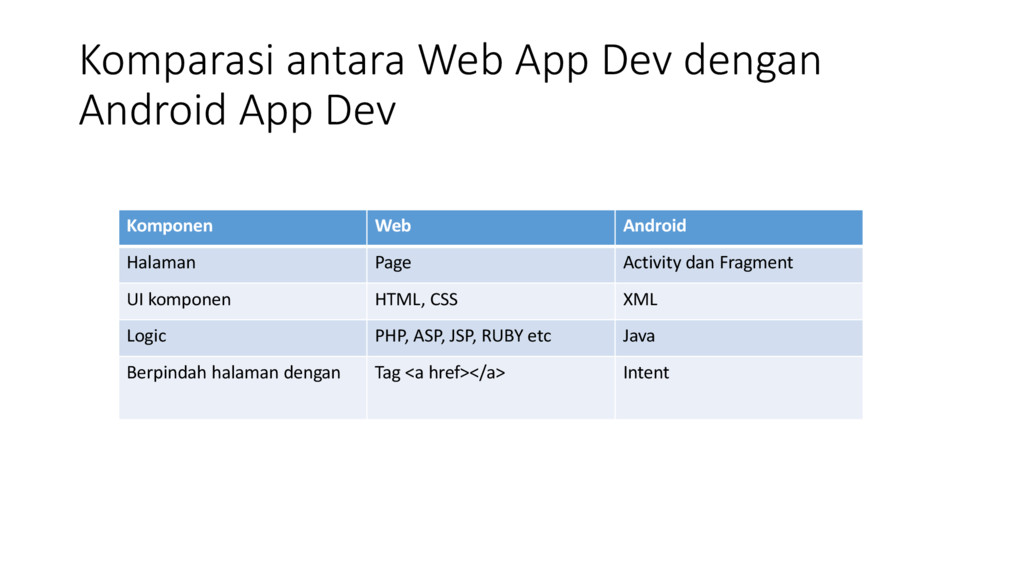Select the 'Komponen' header cell
This screenshot has height=576, width=1024.
(x=243, y=227)
